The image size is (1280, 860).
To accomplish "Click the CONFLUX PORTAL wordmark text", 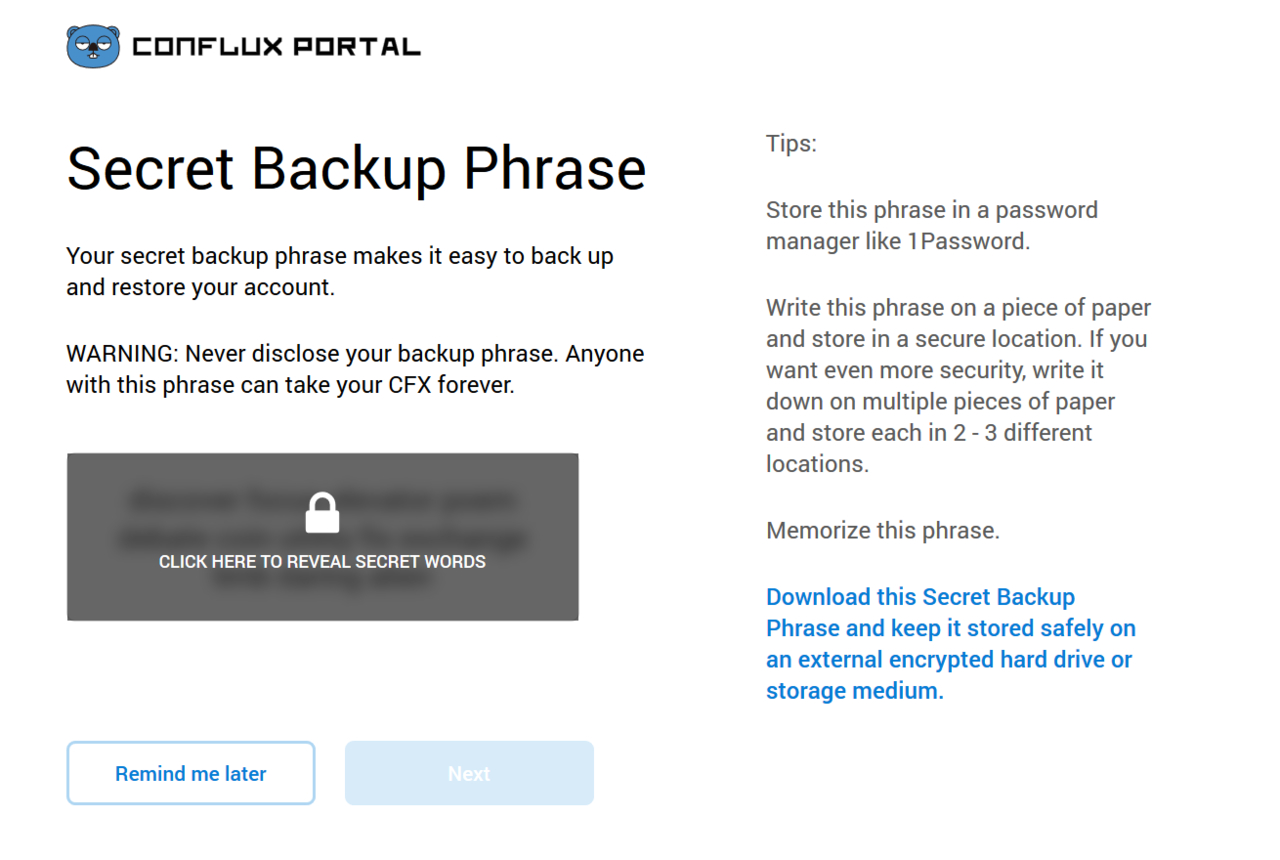I will pyautogui.click(x=276, y=47).
